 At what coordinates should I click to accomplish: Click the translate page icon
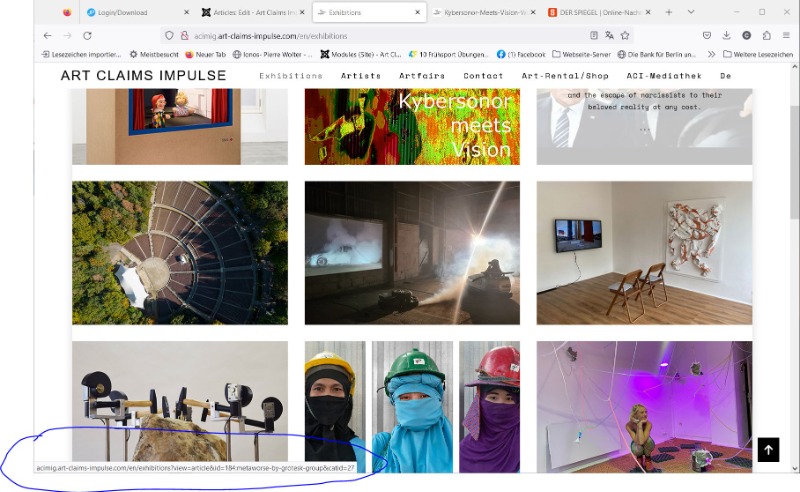point(609,35)
